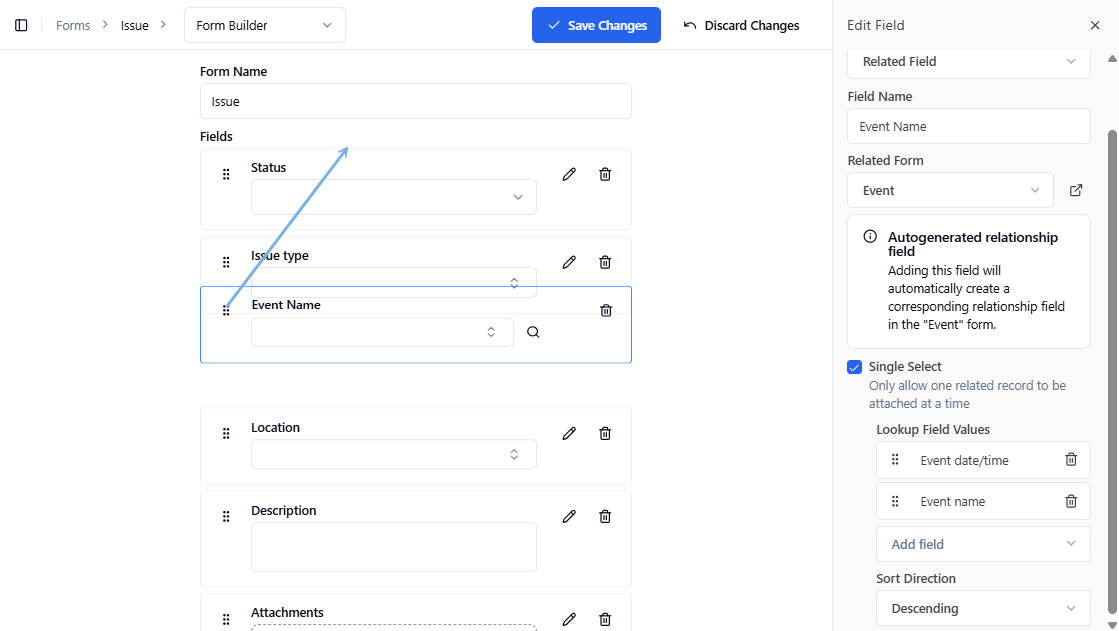This screenshot has height=631, width=1119.
Task: Delete the Event Name field
Action: pyautogui.click(x=606, y=310)
